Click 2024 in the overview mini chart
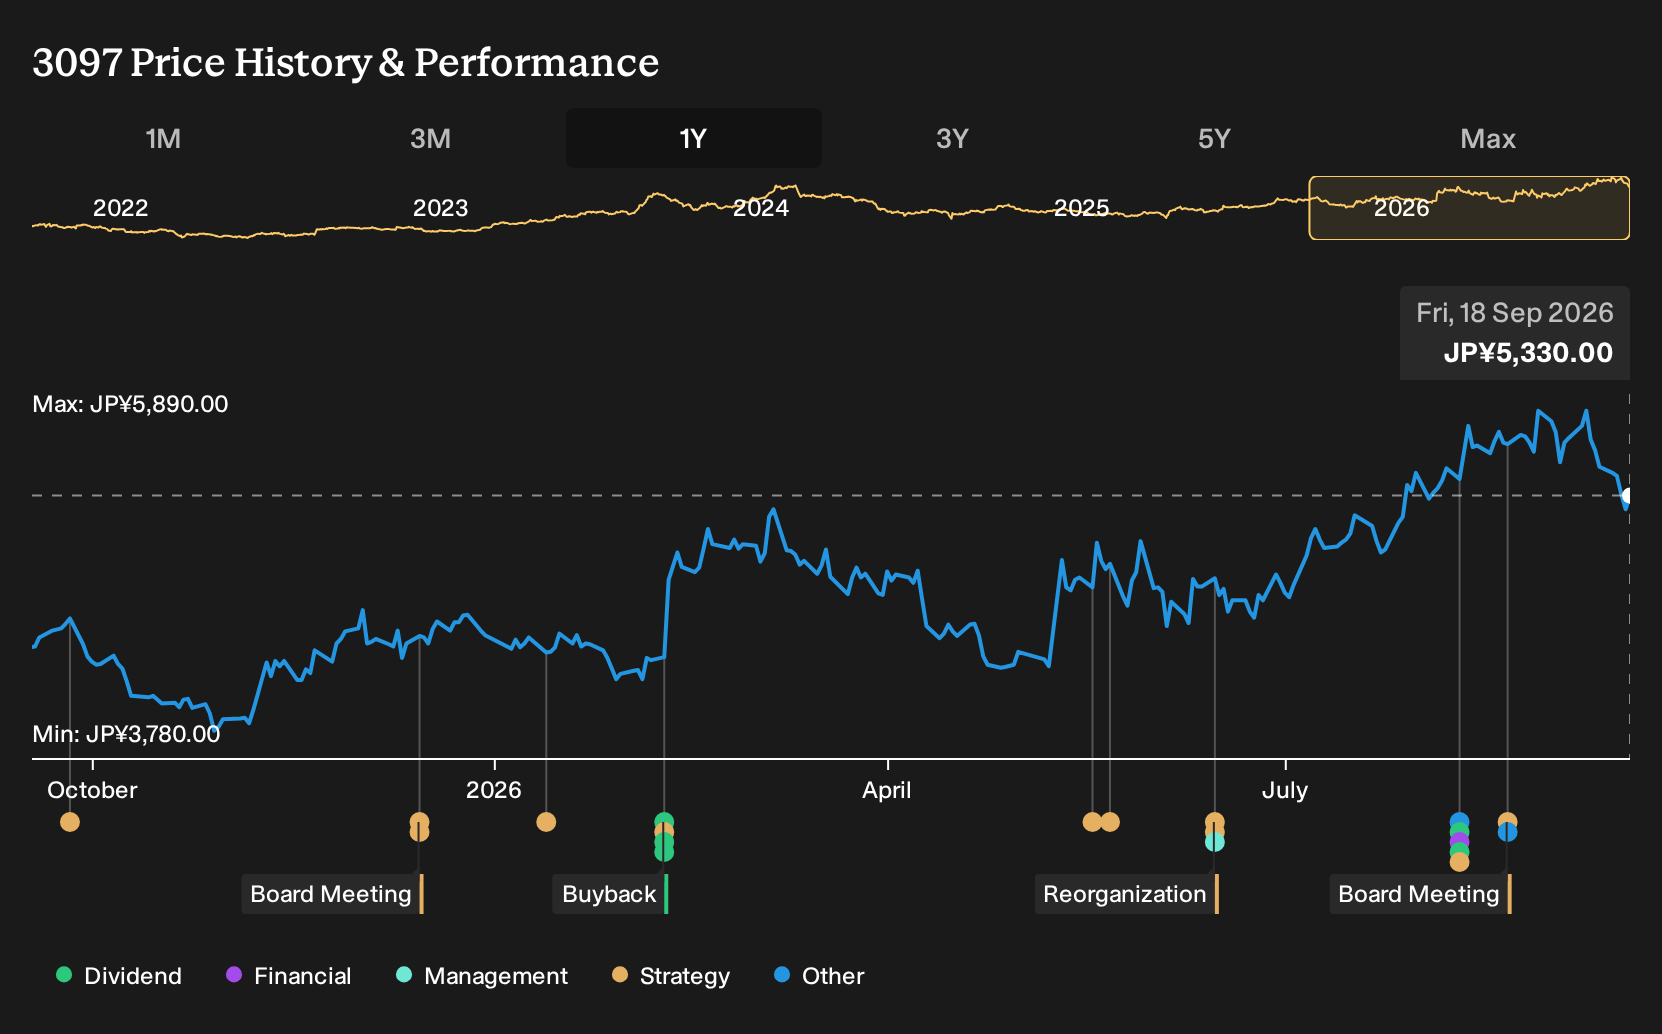This screenshot has height=1034, width=1662. 761,208
